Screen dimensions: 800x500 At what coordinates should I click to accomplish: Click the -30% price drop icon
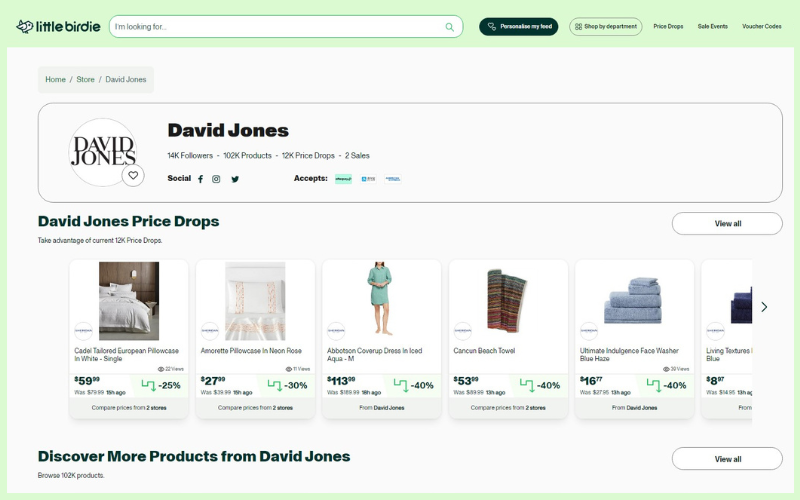[x=274, y=385]
